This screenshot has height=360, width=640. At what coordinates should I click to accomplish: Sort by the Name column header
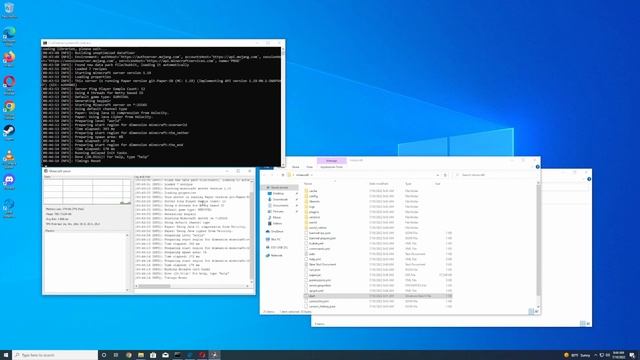point(308,184)
